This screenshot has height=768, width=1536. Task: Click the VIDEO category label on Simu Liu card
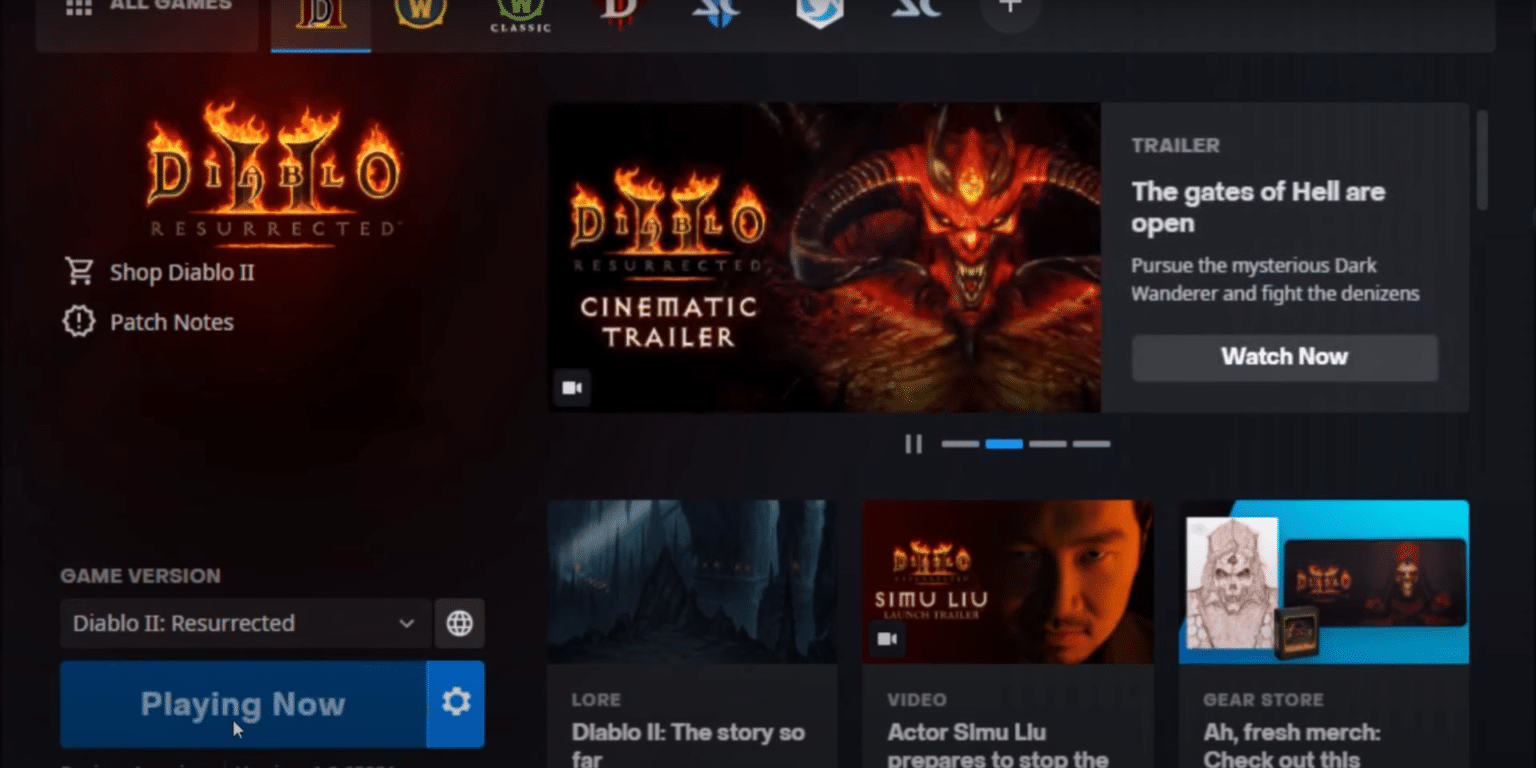[x=917, y=700]
